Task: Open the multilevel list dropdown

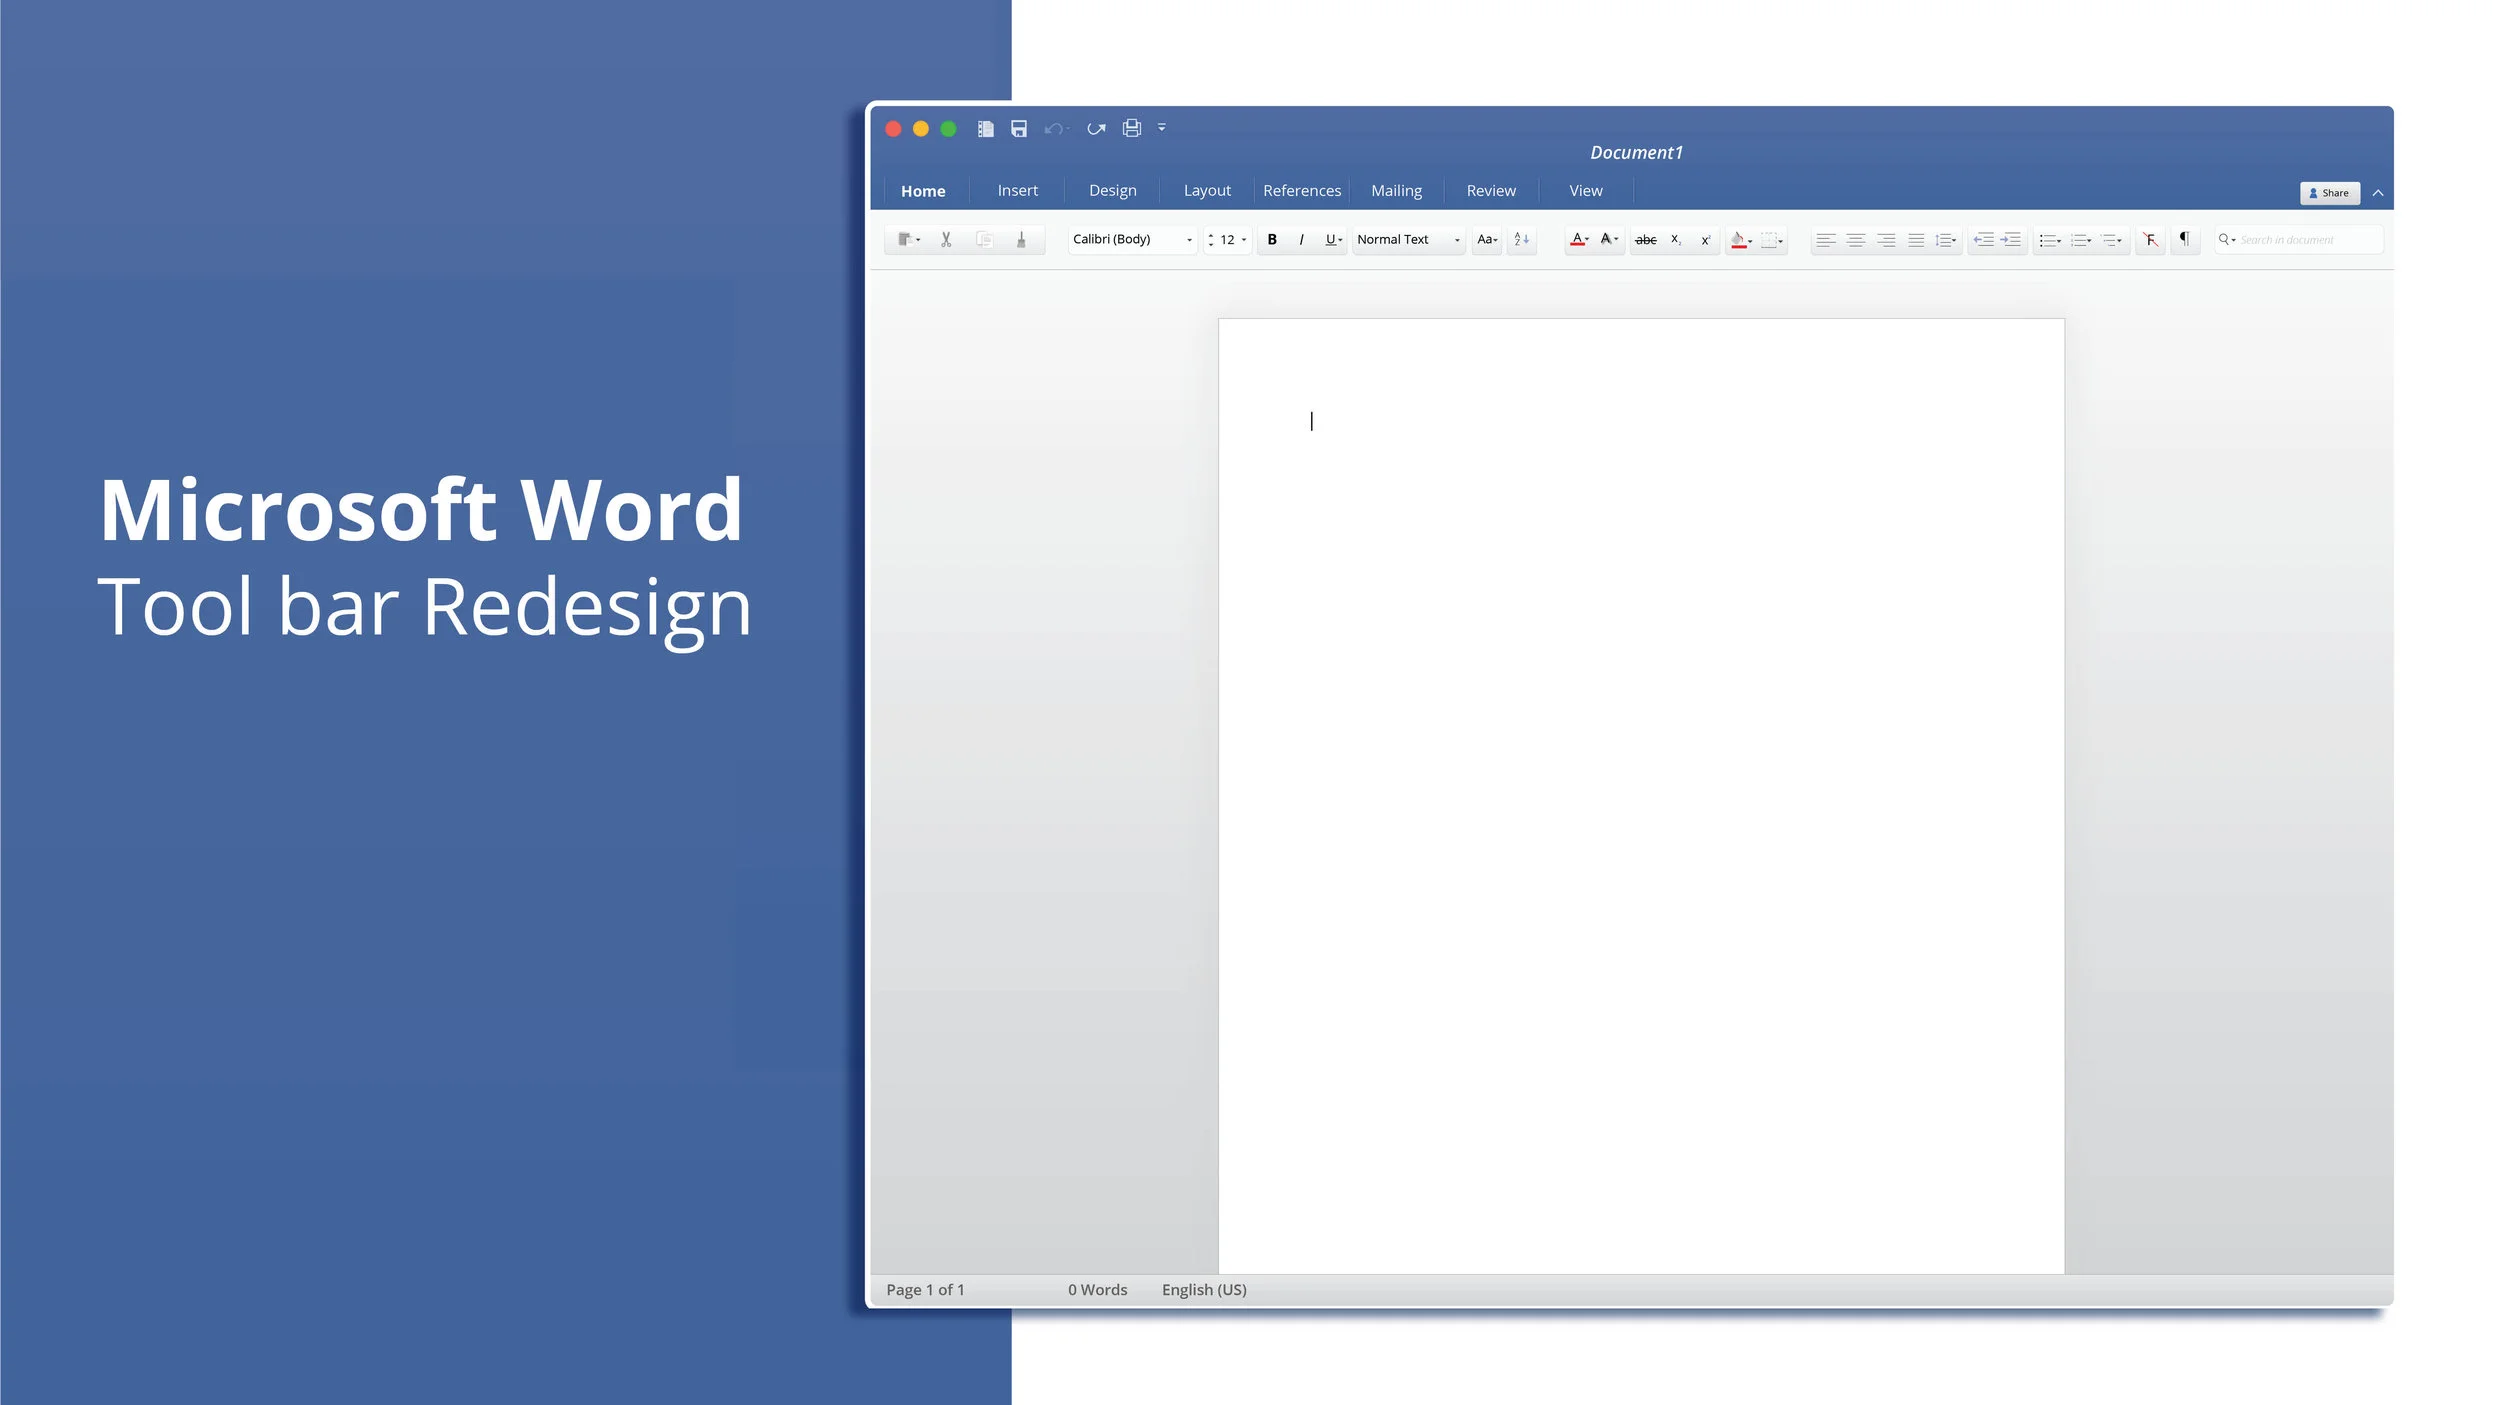Action: (2111, 240)
